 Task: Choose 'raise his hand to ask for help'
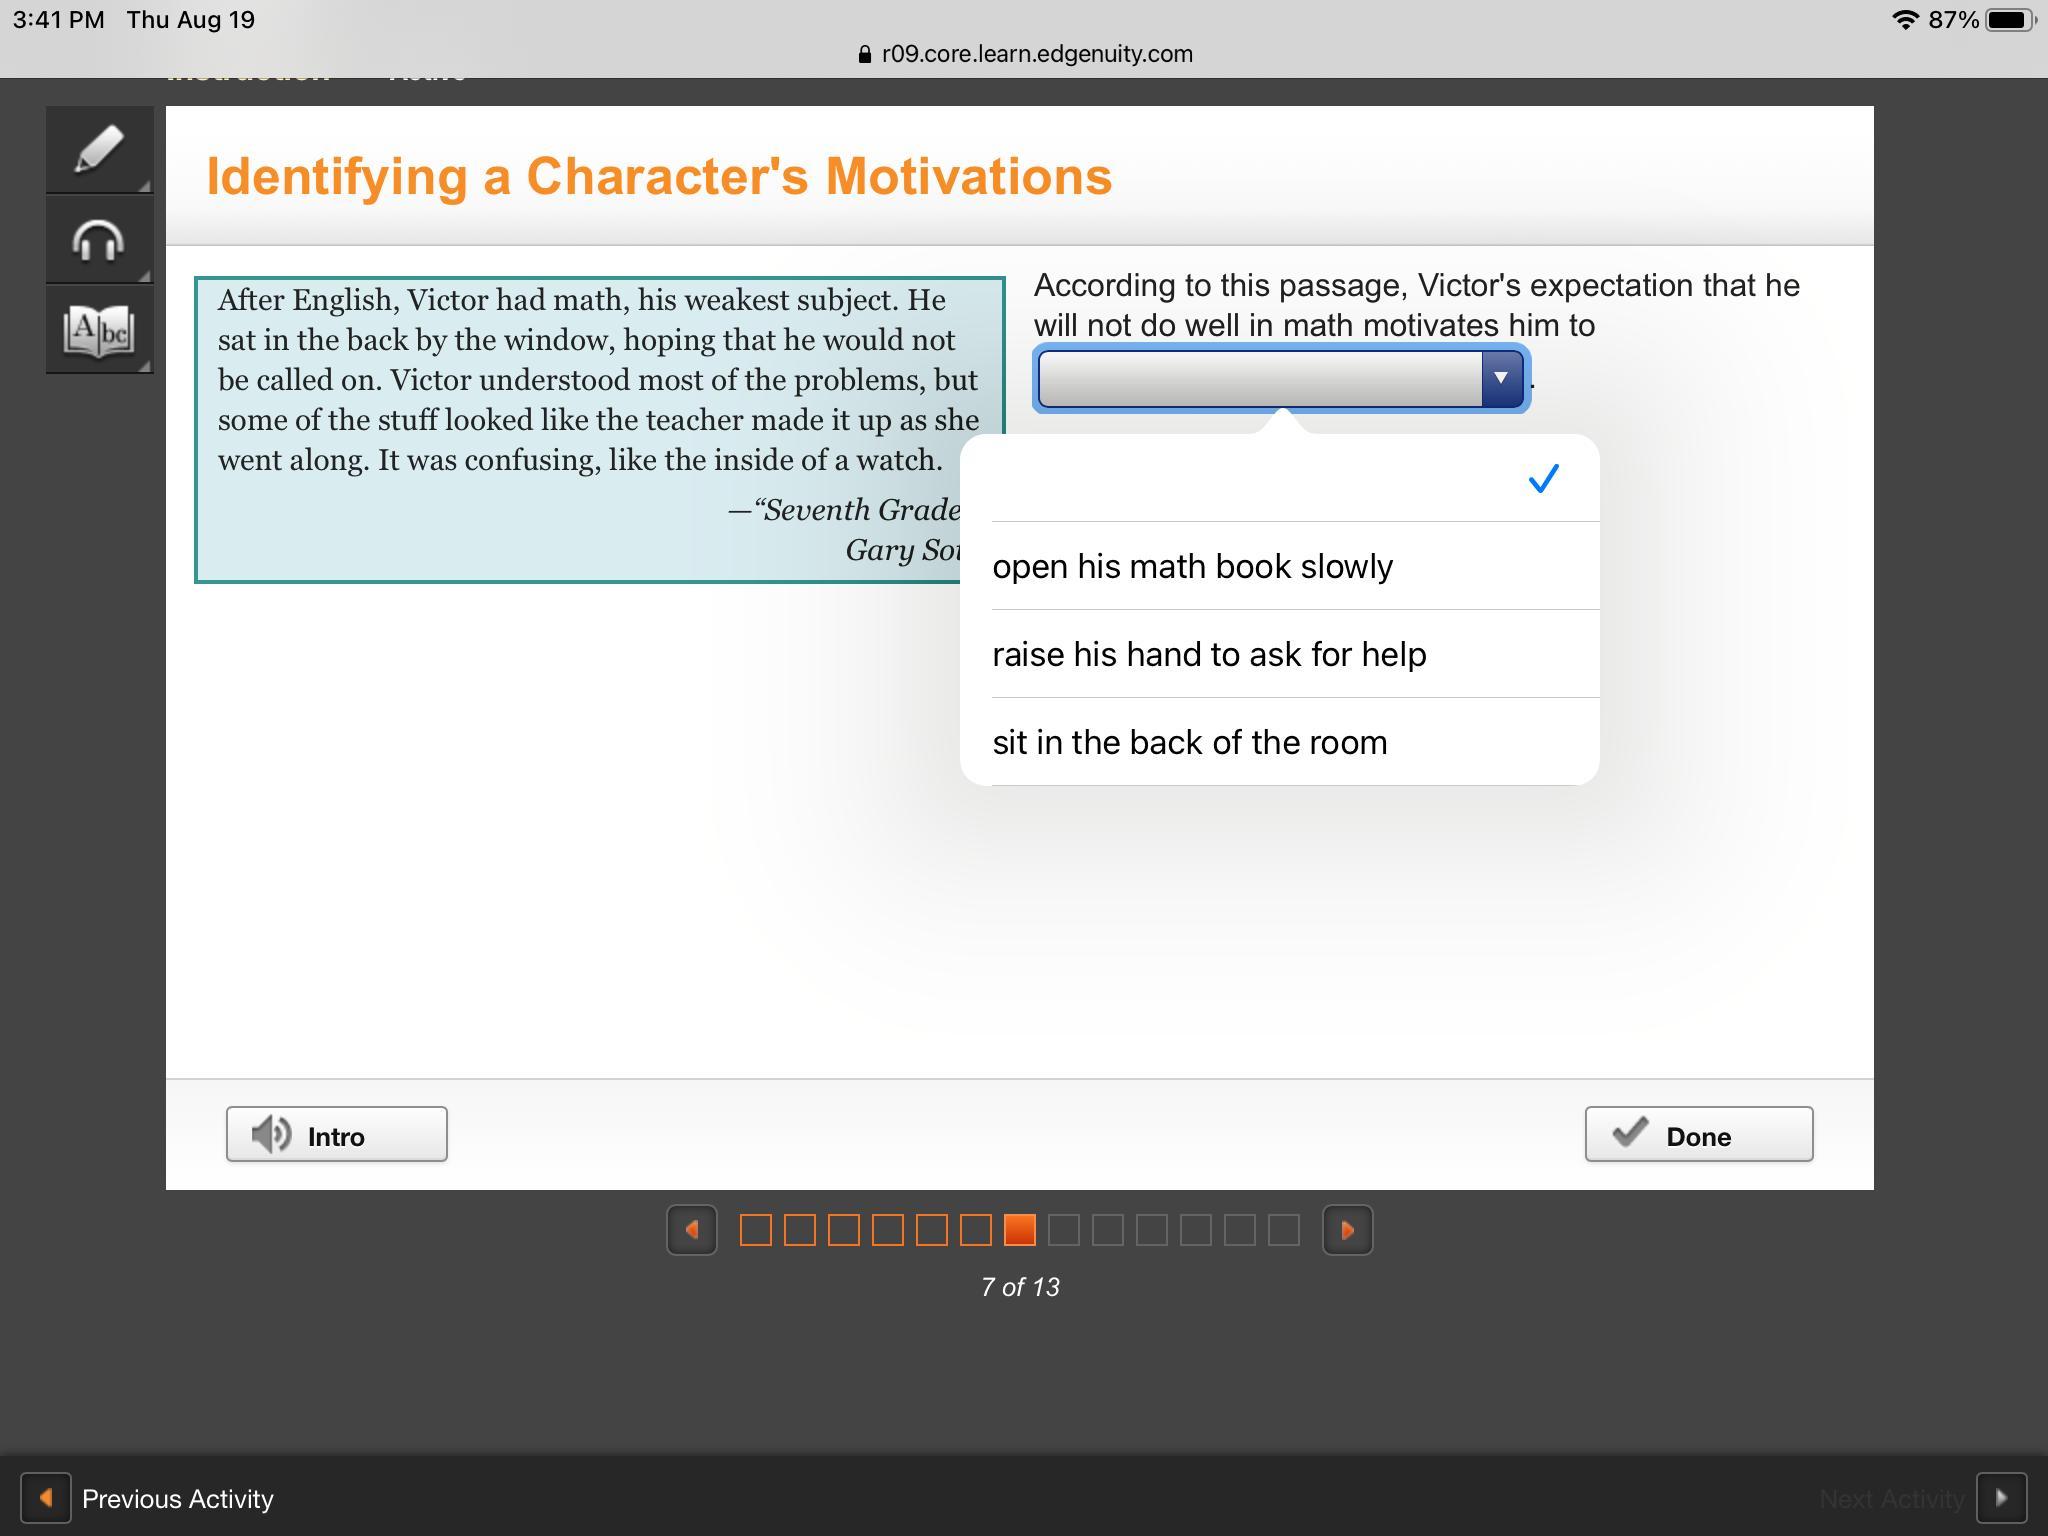click(1208, 655)
